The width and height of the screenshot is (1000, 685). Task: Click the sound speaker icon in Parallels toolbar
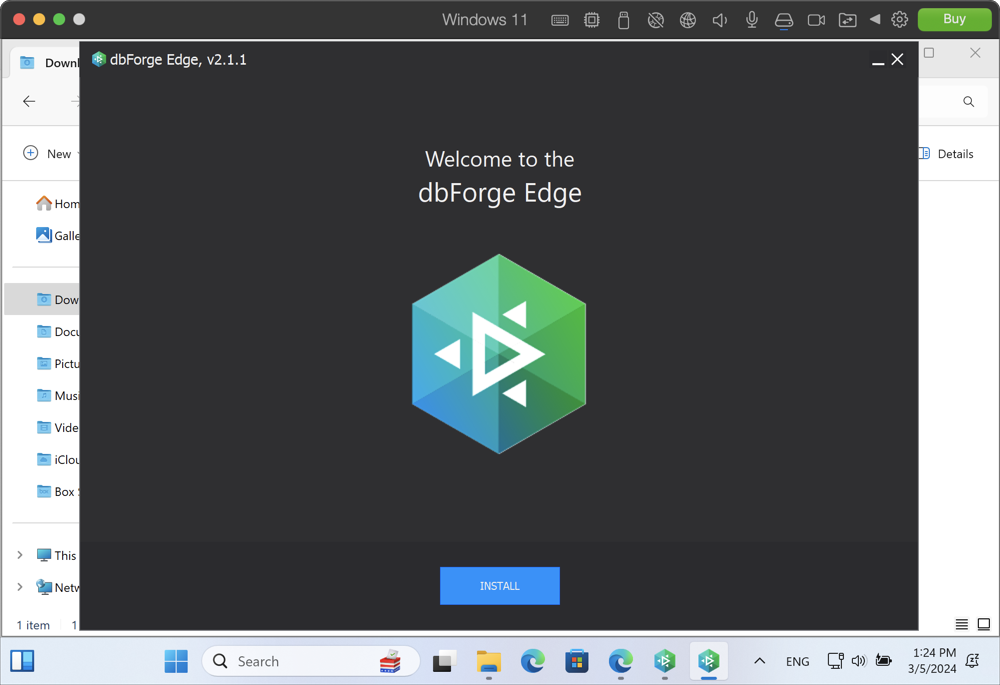click(x=719, y=20)
